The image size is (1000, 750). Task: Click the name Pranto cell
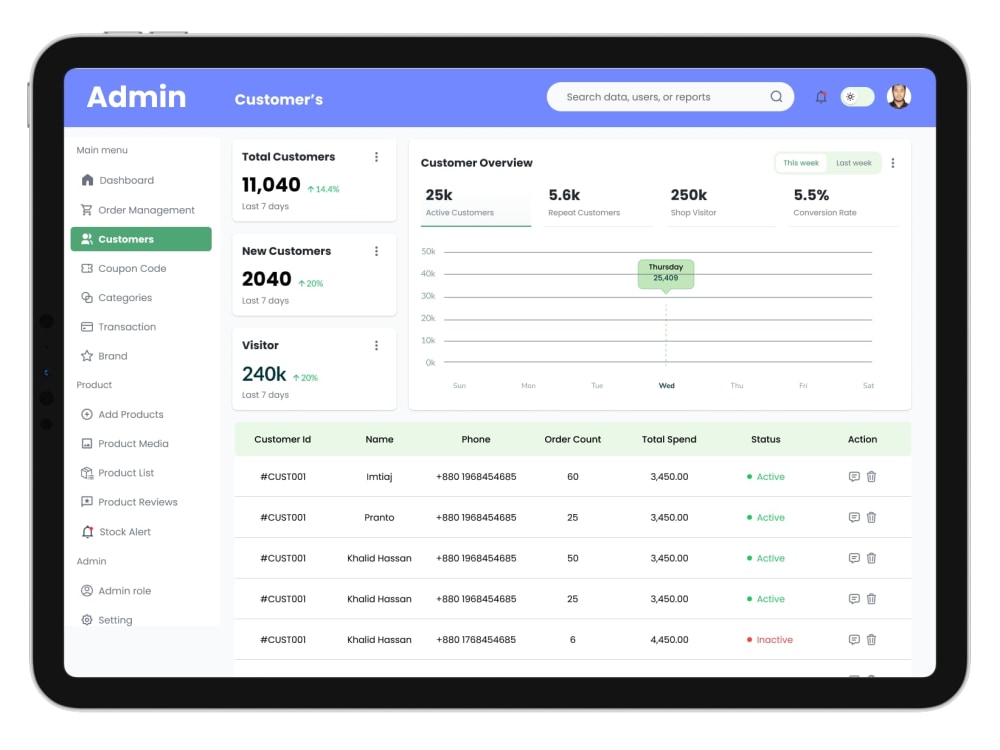tap(379, 518)
